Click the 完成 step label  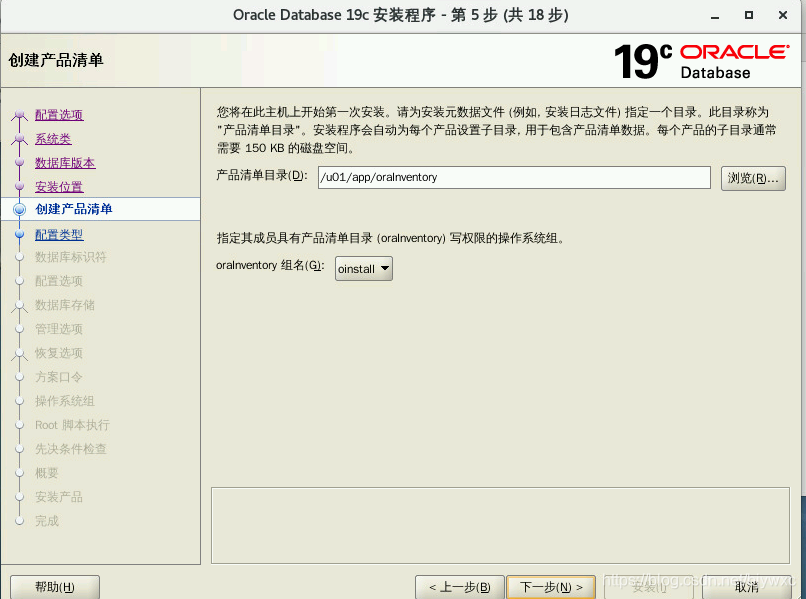coord(47,521)
